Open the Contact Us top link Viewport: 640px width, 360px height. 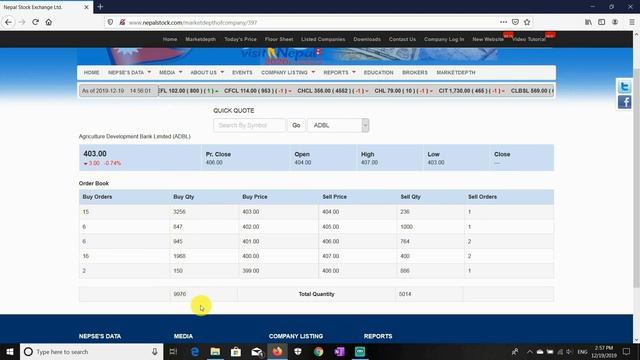pos(402,39)
